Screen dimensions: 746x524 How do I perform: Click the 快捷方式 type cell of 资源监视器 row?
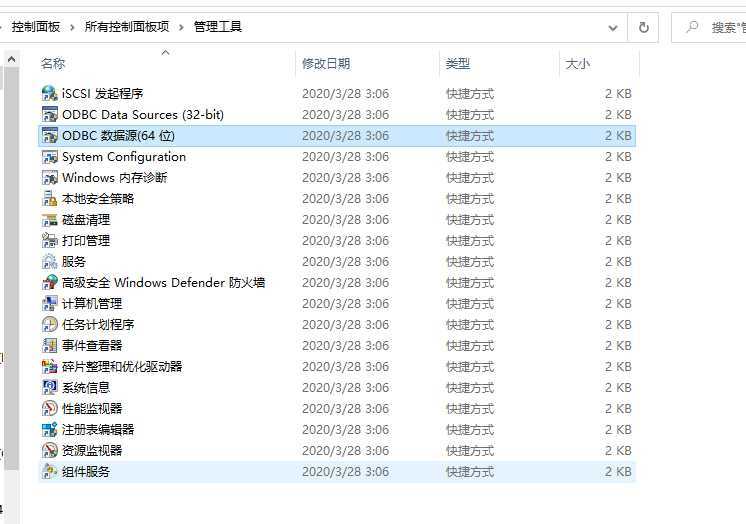pos(470,450)
